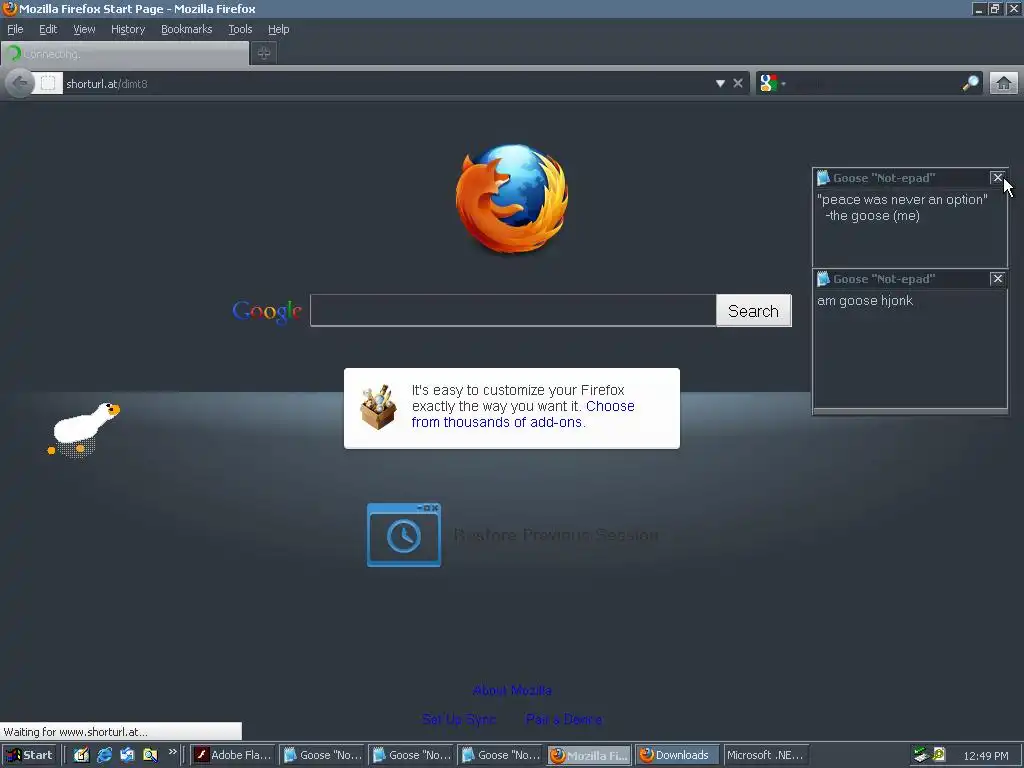The width and height of the screenshot is (1024, 768).
Task: Open the Pair a Device link
Action: pos(564,719)
